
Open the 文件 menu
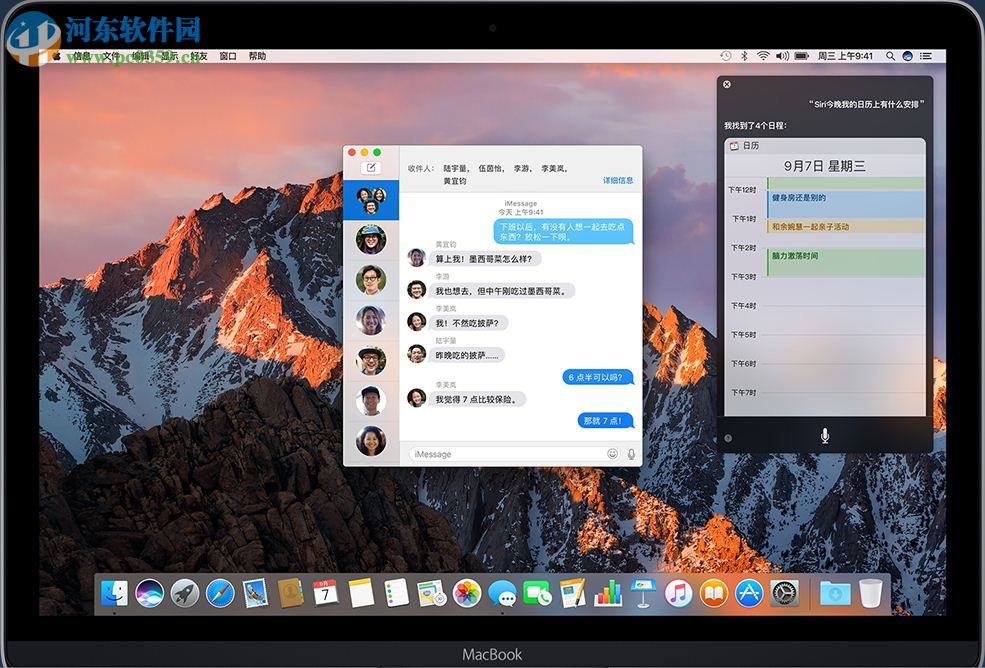(111, 56)
